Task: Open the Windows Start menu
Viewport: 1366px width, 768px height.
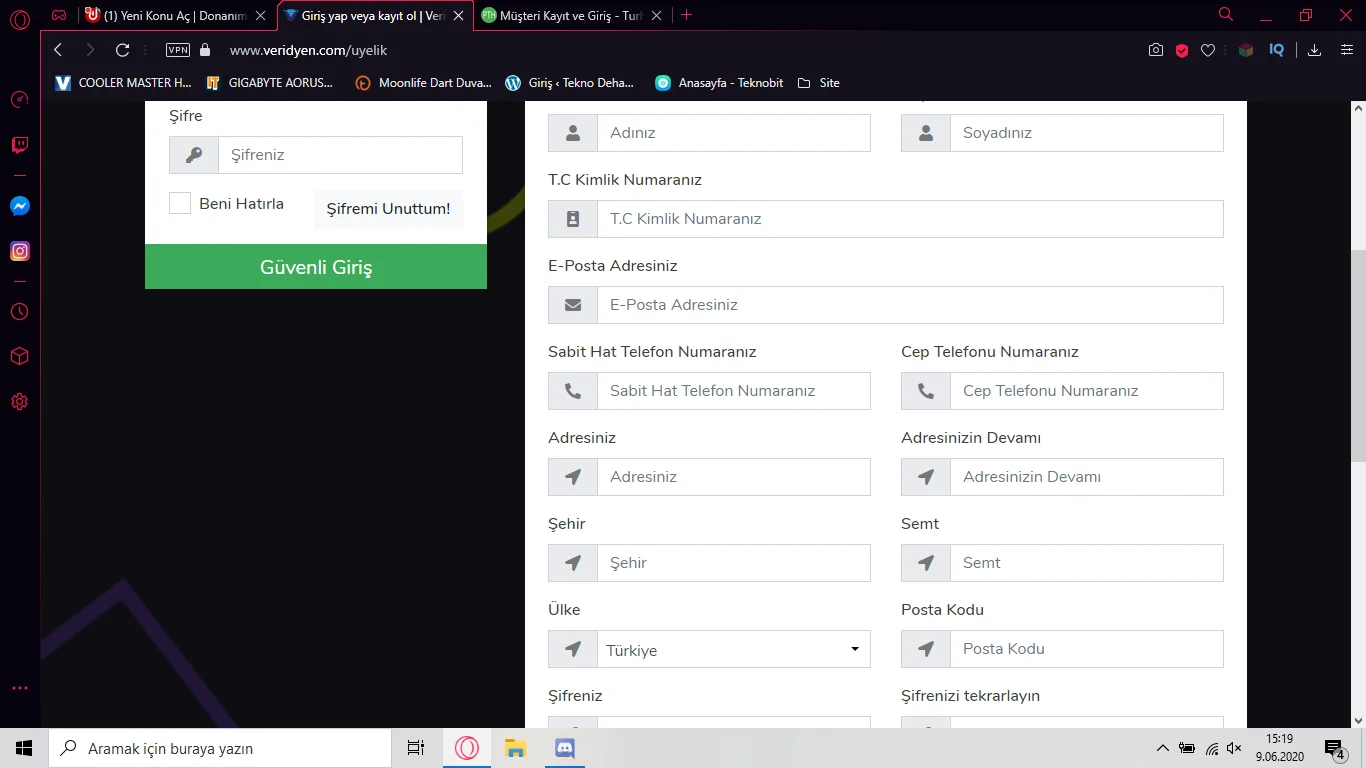Action: [x=24, y=748]
